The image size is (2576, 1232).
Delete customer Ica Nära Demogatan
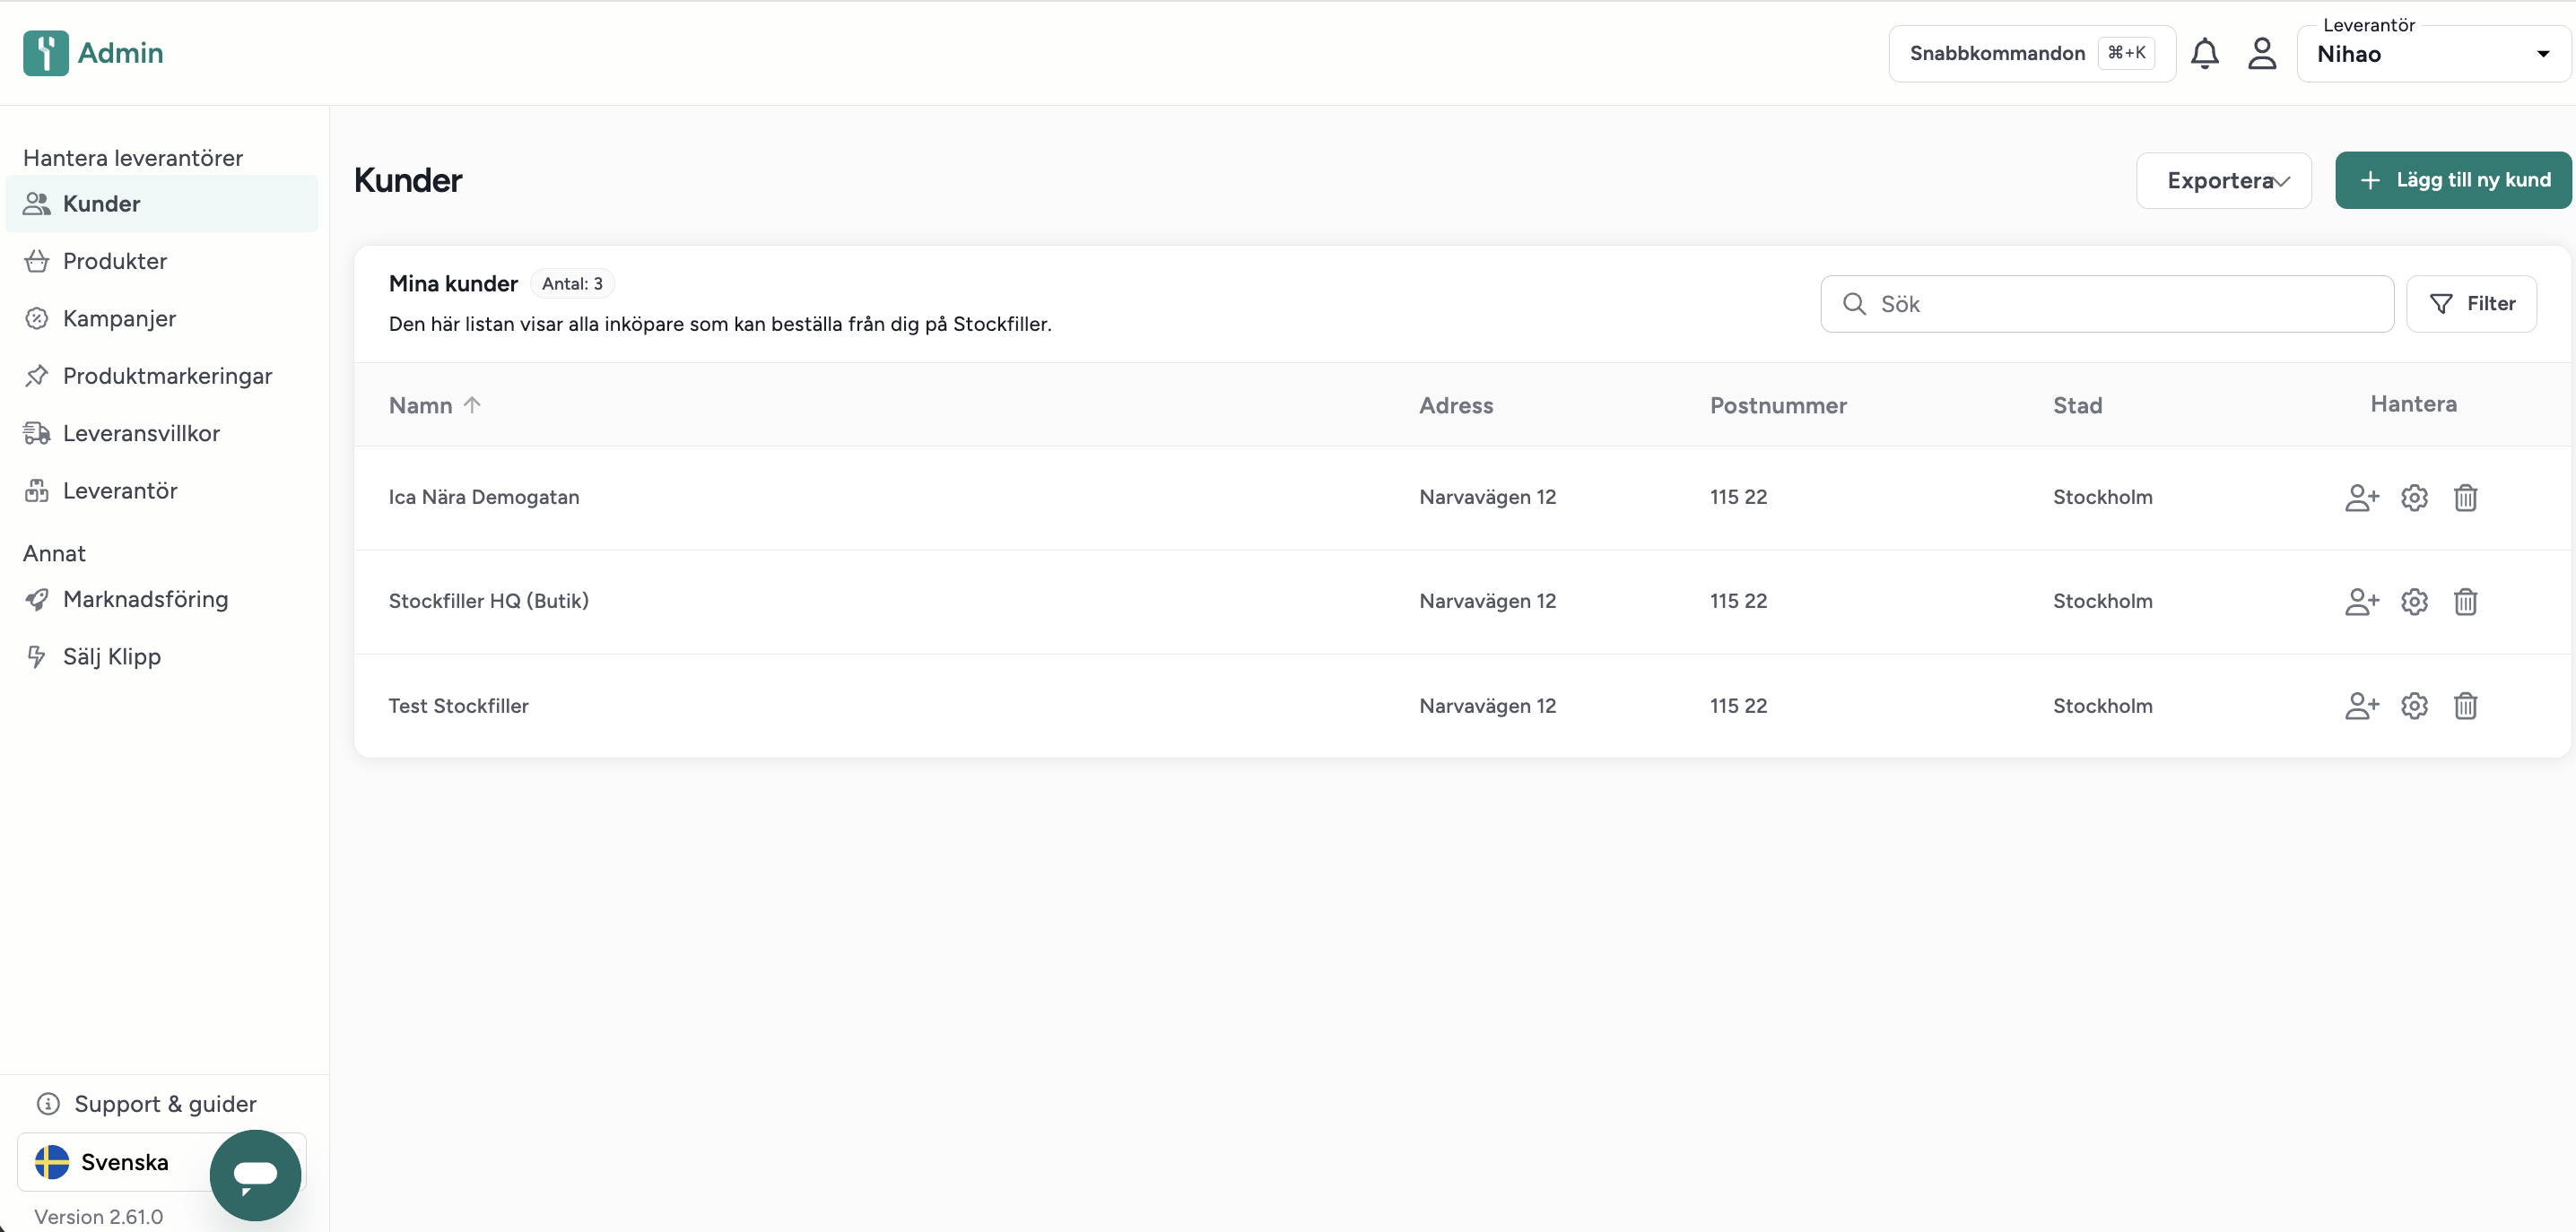tap(2465, 497)
